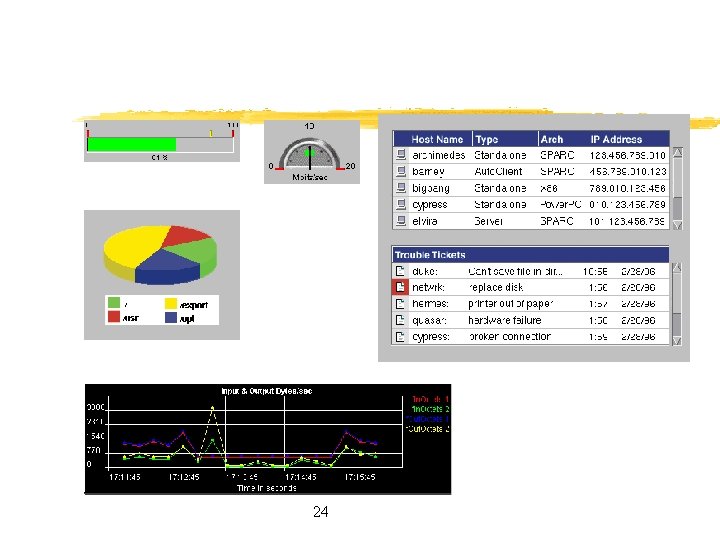Select host name 'archimedes'
720x540 pixels.
point(439,155)
